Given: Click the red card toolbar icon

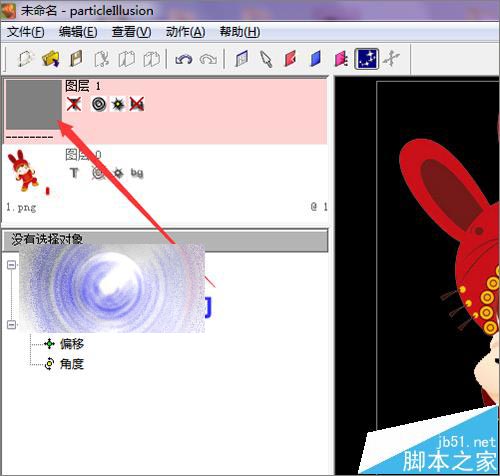Looking at the screenshot, I should pos(290,59).
